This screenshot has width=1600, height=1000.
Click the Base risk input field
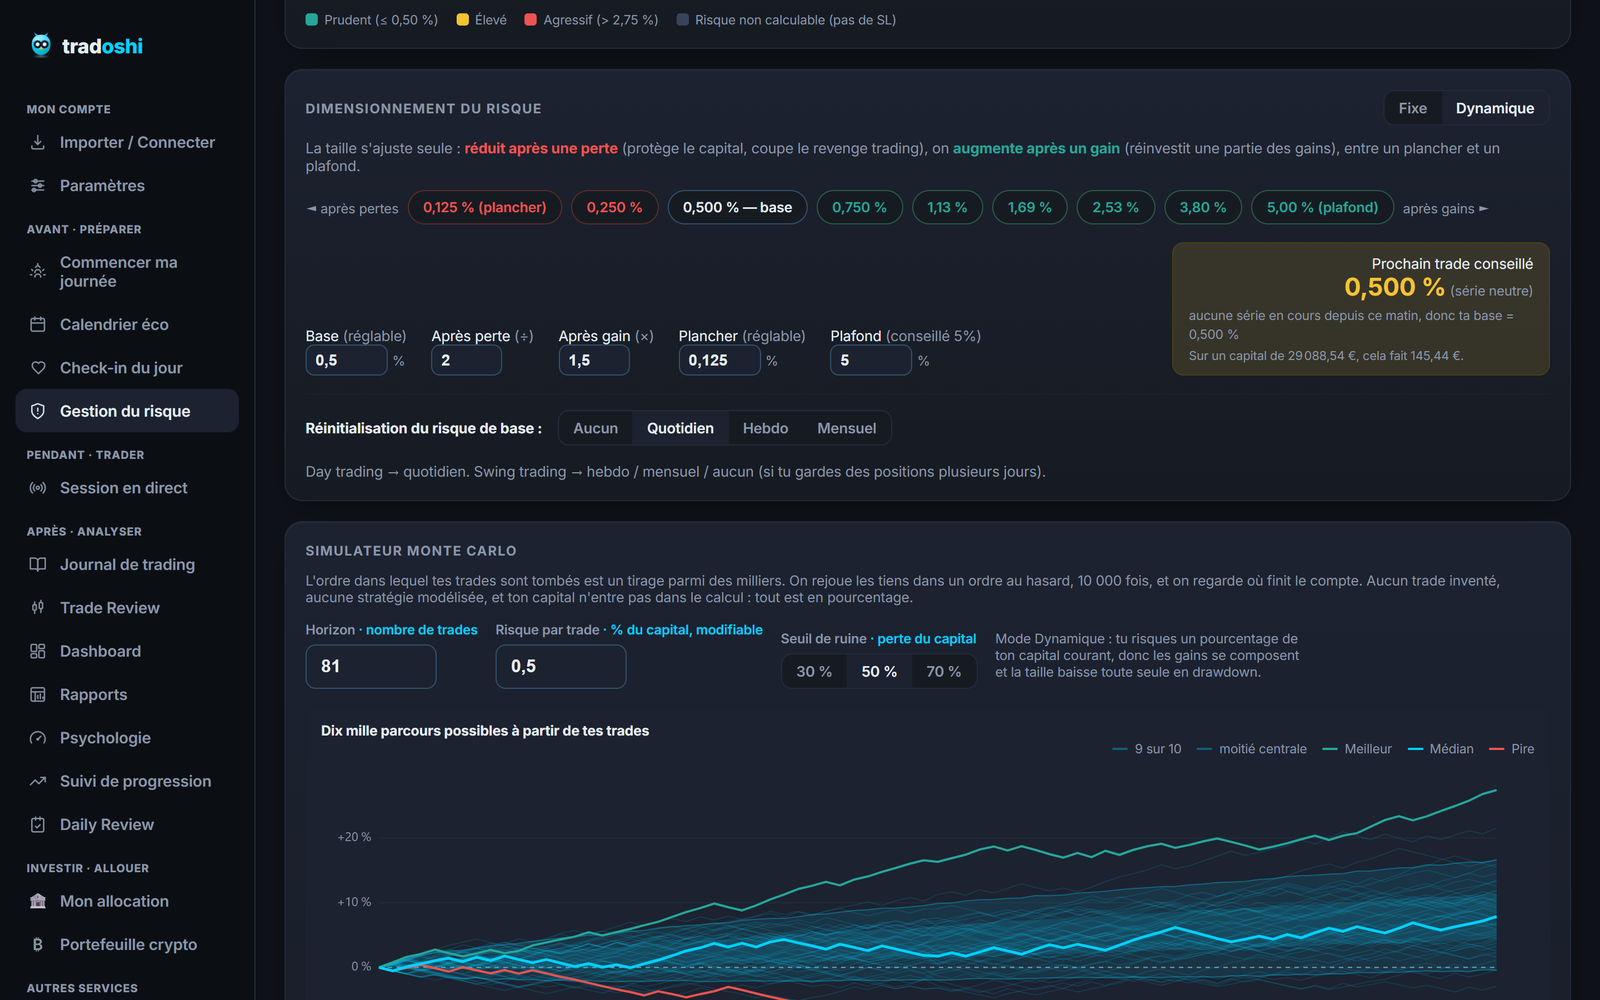tap(346, 360)
